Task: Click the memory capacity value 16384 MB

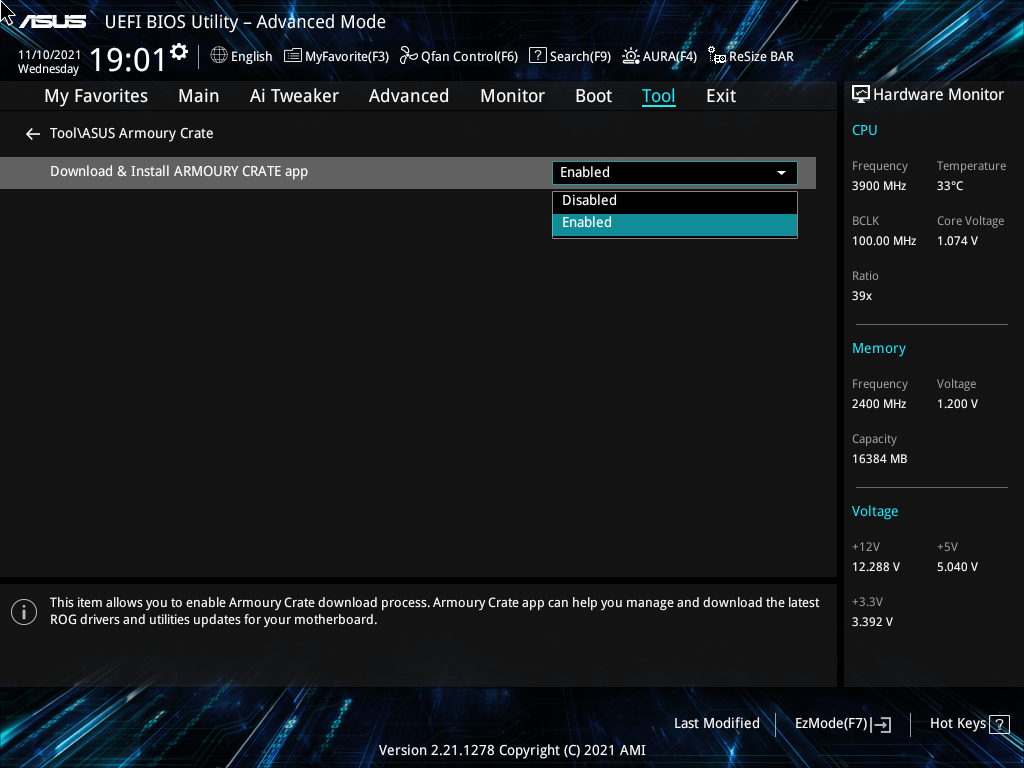Action: coord(879,459)
